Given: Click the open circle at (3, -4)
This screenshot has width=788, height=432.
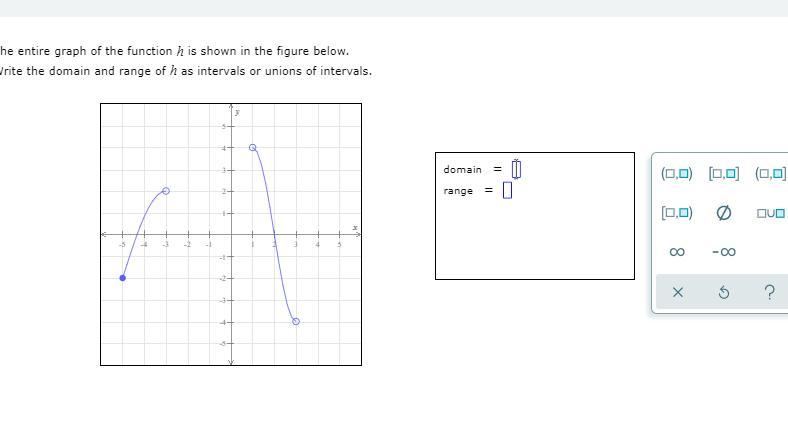Looking at the screenshot, I should (x=296, y=321).
